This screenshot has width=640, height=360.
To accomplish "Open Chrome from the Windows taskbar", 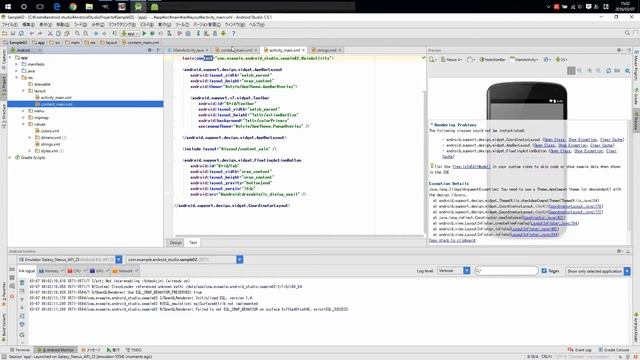I will 73,7.
